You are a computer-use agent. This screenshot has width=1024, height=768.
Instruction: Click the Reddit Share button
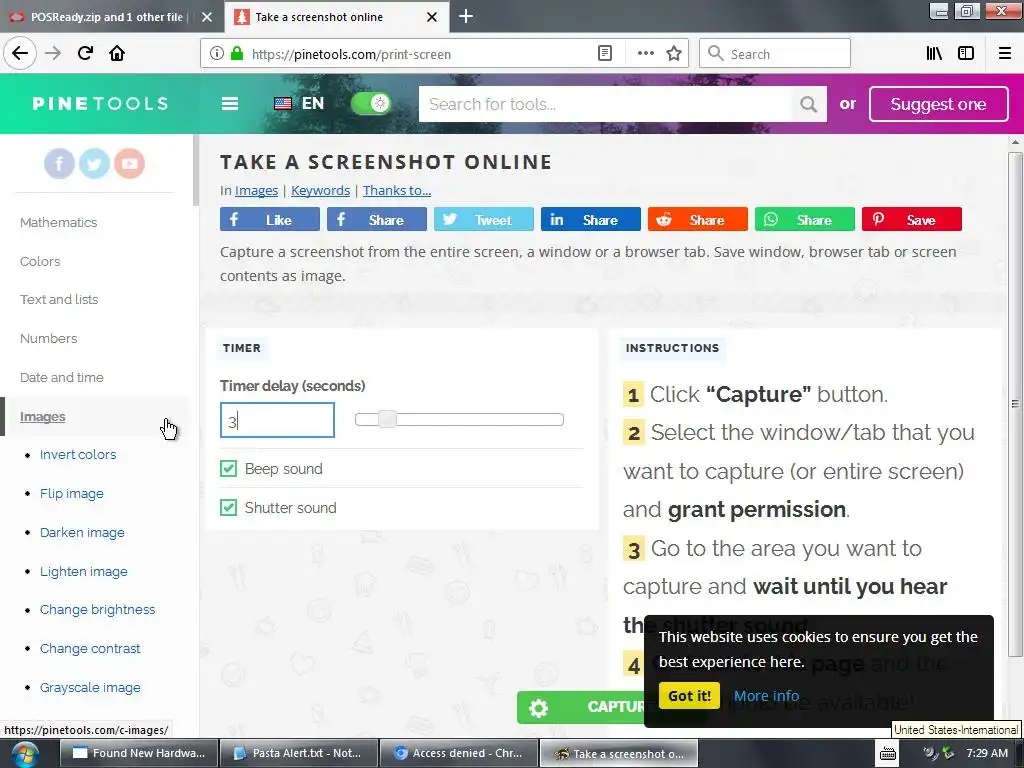click(x=697, y=219)
